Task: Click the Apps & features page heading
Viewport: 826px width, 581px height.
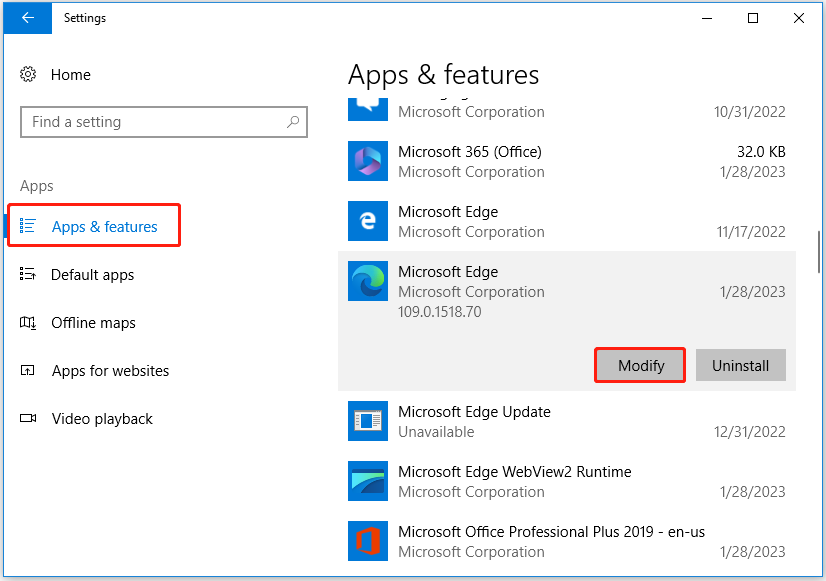Action: coord(444,74)
